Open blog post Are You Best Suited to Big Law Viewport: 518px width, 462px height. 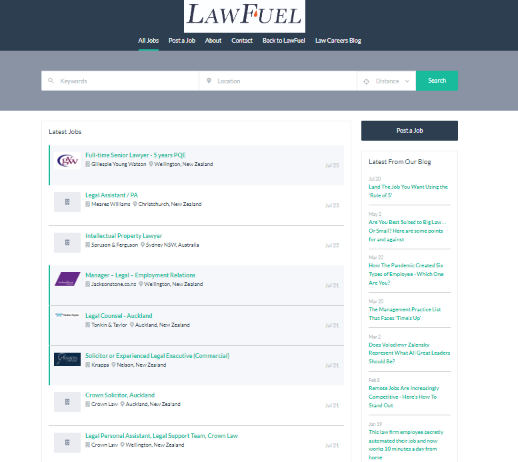coord(407,231)
